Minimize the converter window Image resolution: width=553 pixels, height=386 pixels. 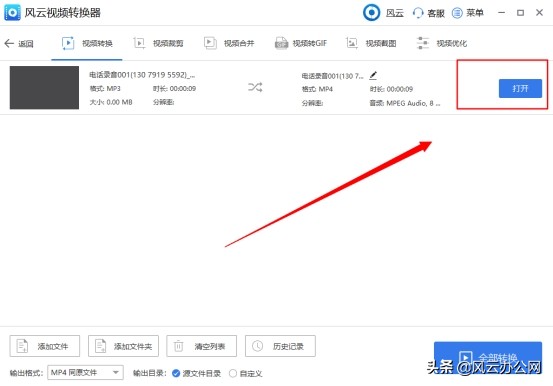[x=501, y=13]
